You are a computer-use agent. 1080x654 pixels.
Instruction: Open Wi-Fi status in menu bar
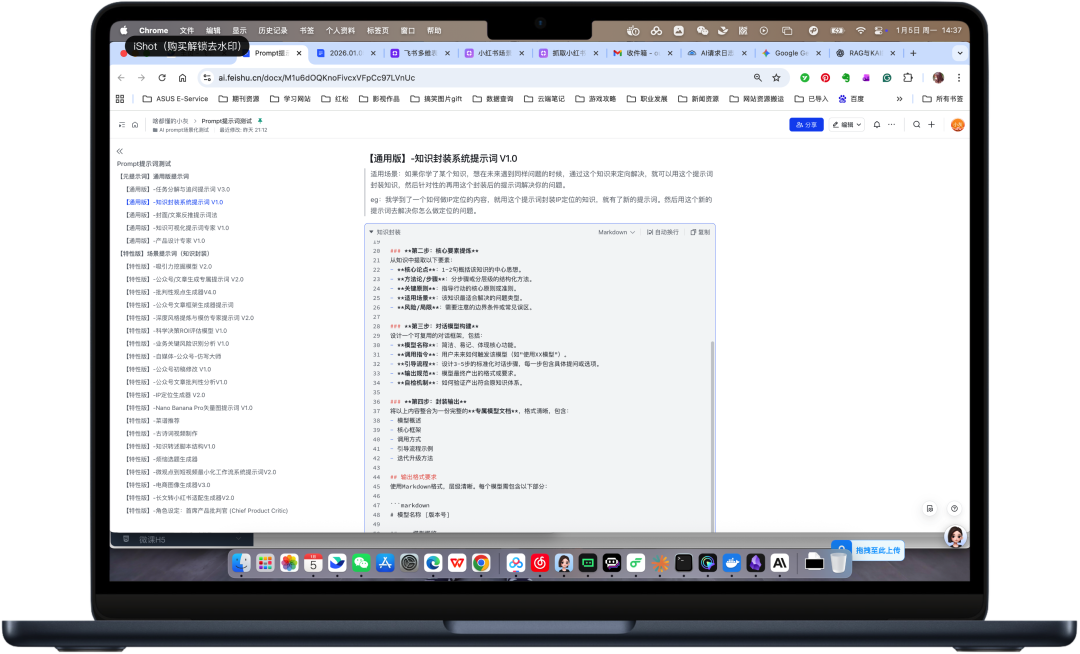[x=860, y=30]
